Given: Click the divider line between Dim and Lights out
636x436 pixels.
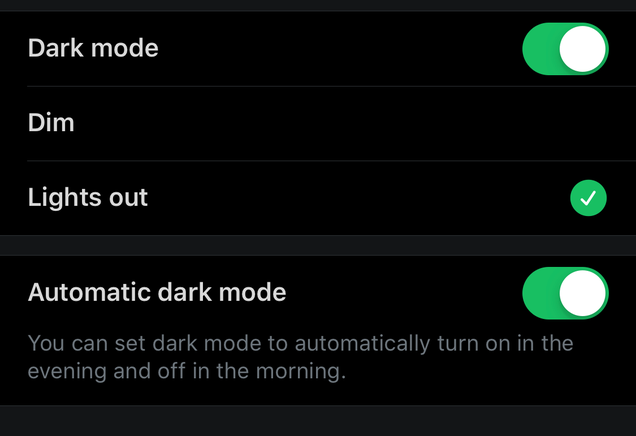Looking at the screenshot, I should 331,161.
